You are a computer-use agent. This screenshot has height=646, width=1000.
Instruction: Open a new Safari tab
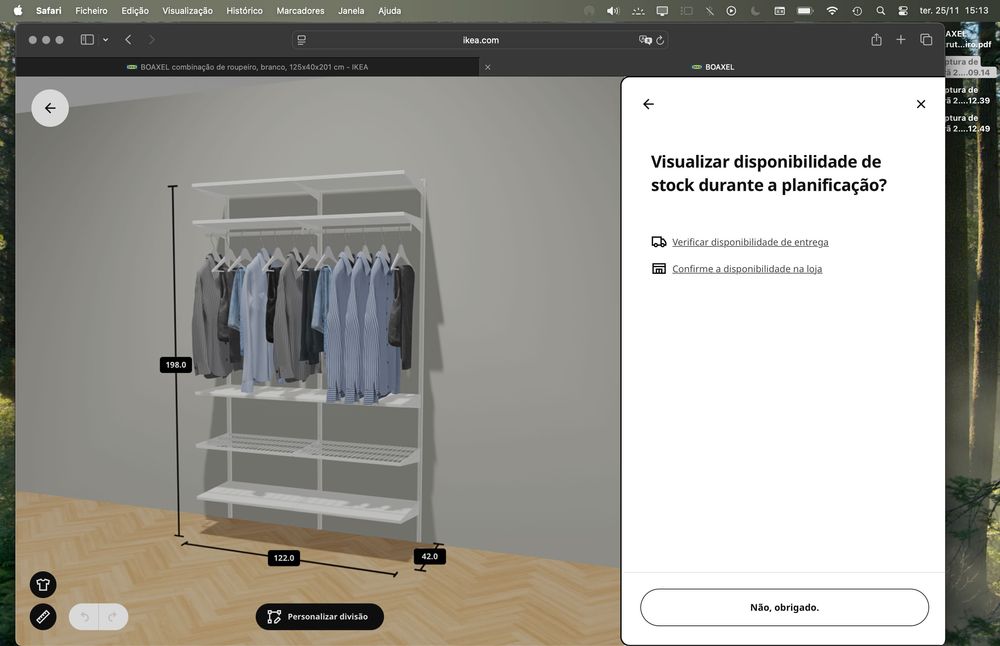tap(901, 40)
